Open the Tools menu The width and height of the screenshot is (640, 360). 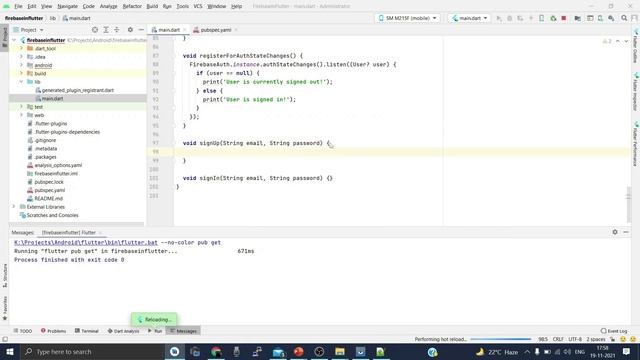(182, 6)
